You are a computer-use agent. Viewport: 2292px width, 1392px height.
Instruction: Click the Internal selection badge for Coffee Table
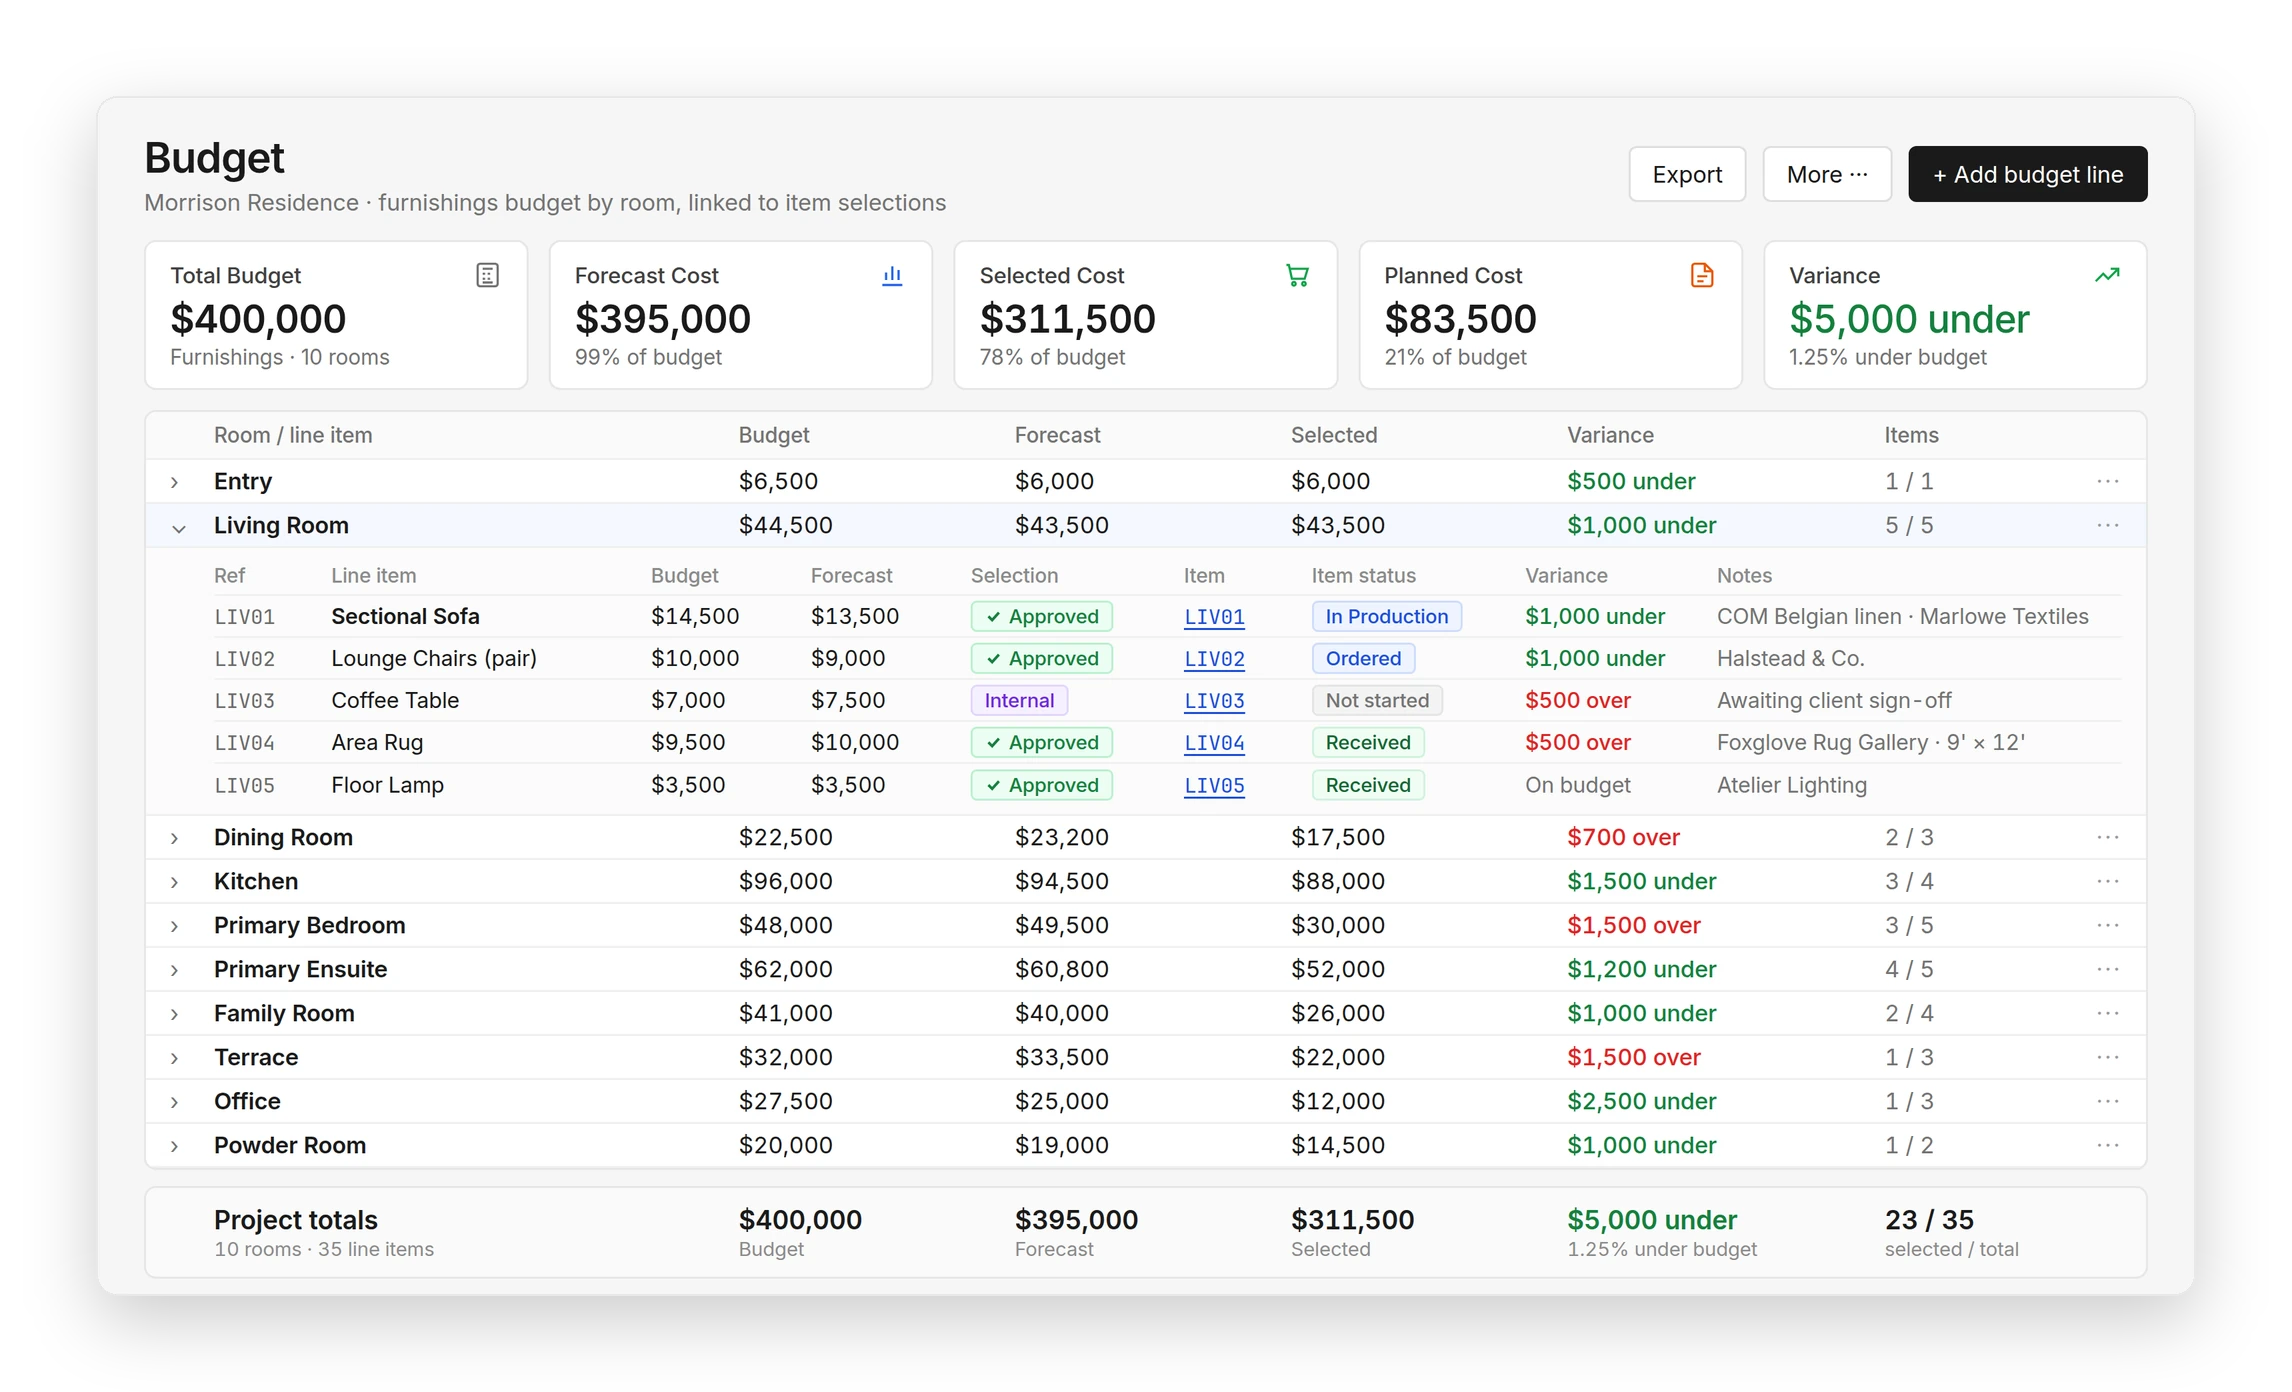click(1019, 700)
